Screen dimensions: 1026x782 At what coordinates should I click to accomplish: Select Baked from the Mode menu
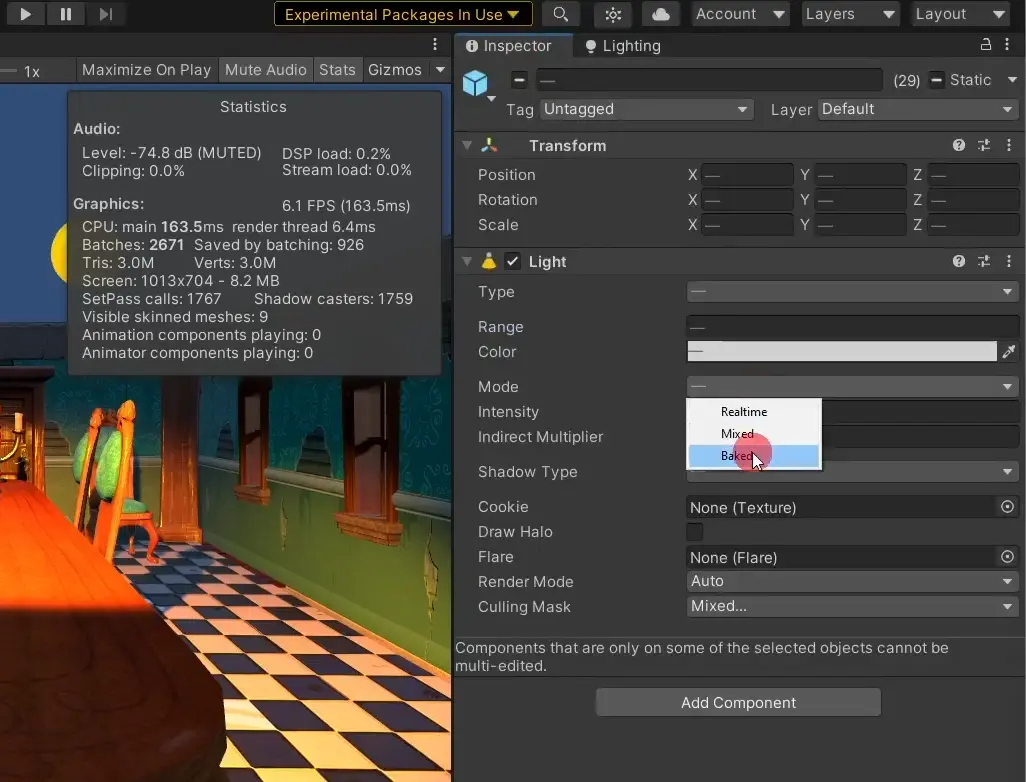[x=738, y=456]
